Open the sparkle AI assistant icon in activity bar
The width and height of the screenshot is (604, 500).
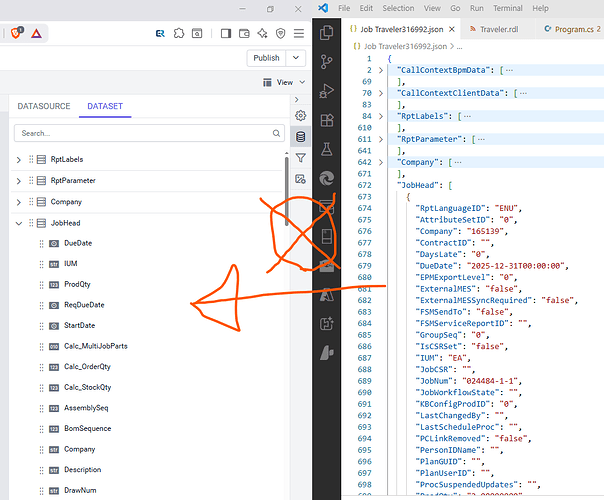[327, 324]
